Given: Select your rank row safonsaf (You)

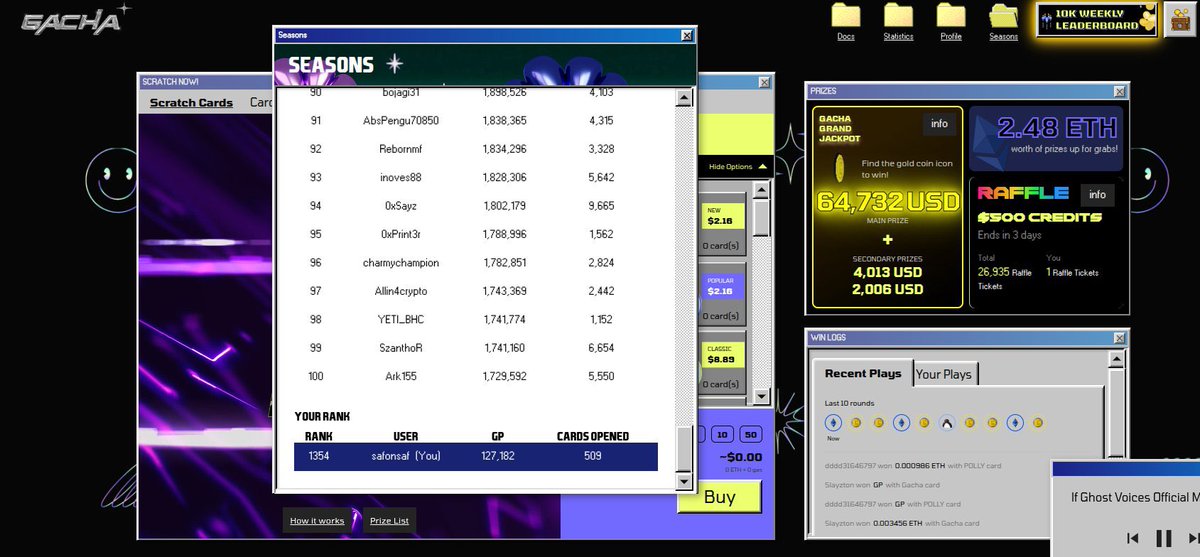Looking at the screenshot, I should 476,456.
